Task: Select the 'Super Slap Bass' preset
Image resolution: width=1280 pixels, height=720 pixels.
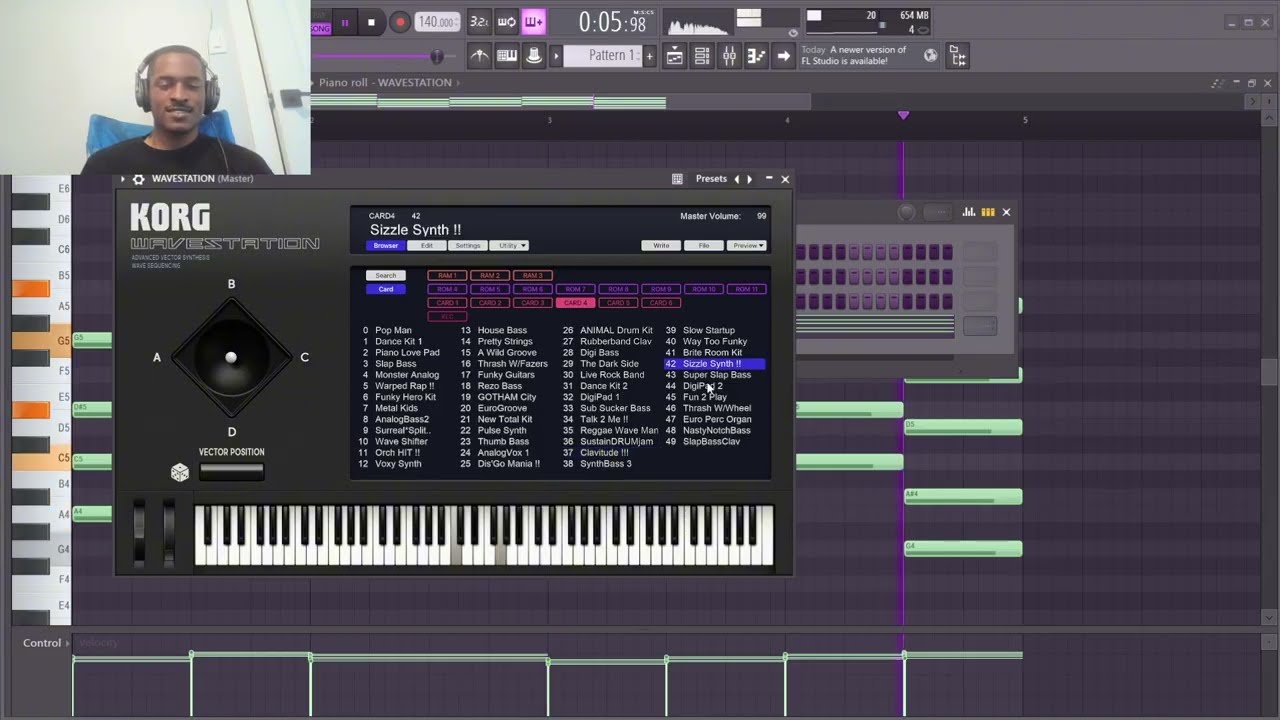Action: click(716, 375)
